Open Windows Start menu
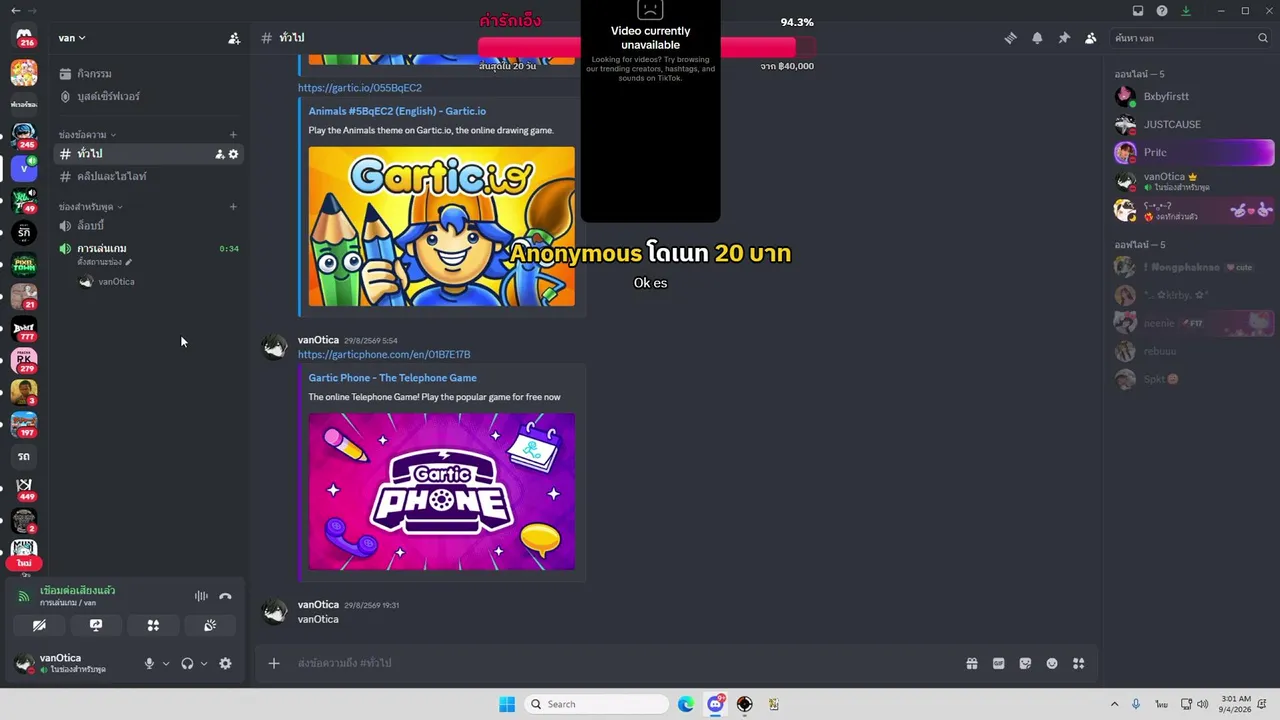This screenshot has width=1280, height=720. (x=507, y=704)
